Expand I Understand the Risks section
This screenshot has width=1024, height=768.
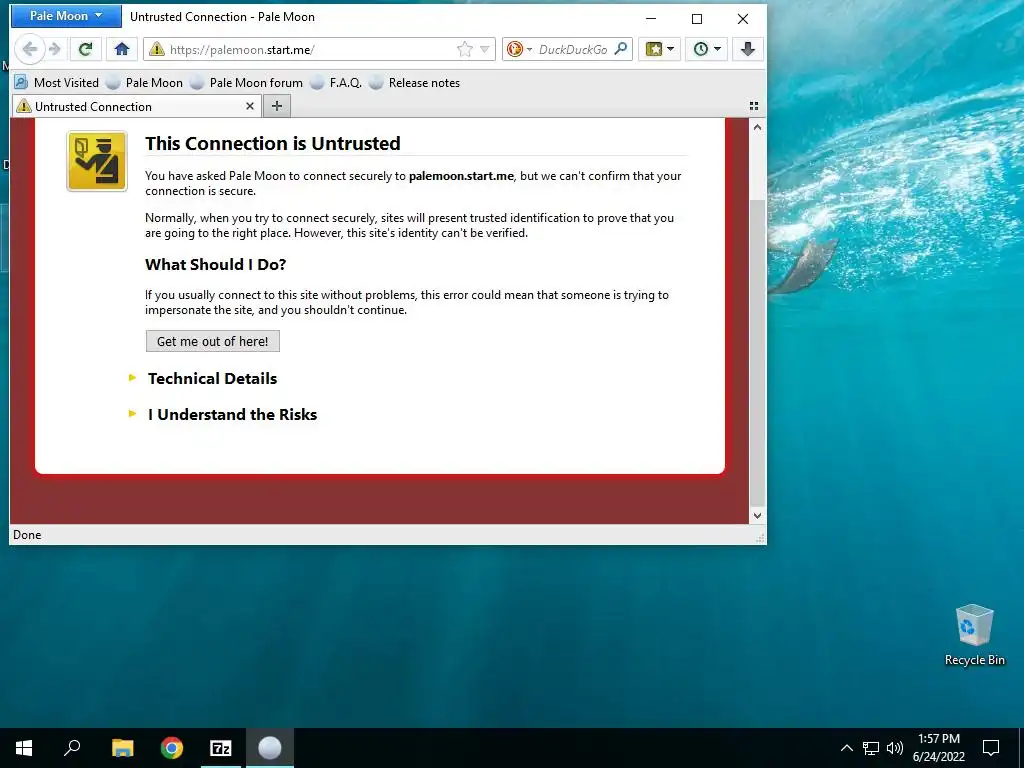click(232, 415)
